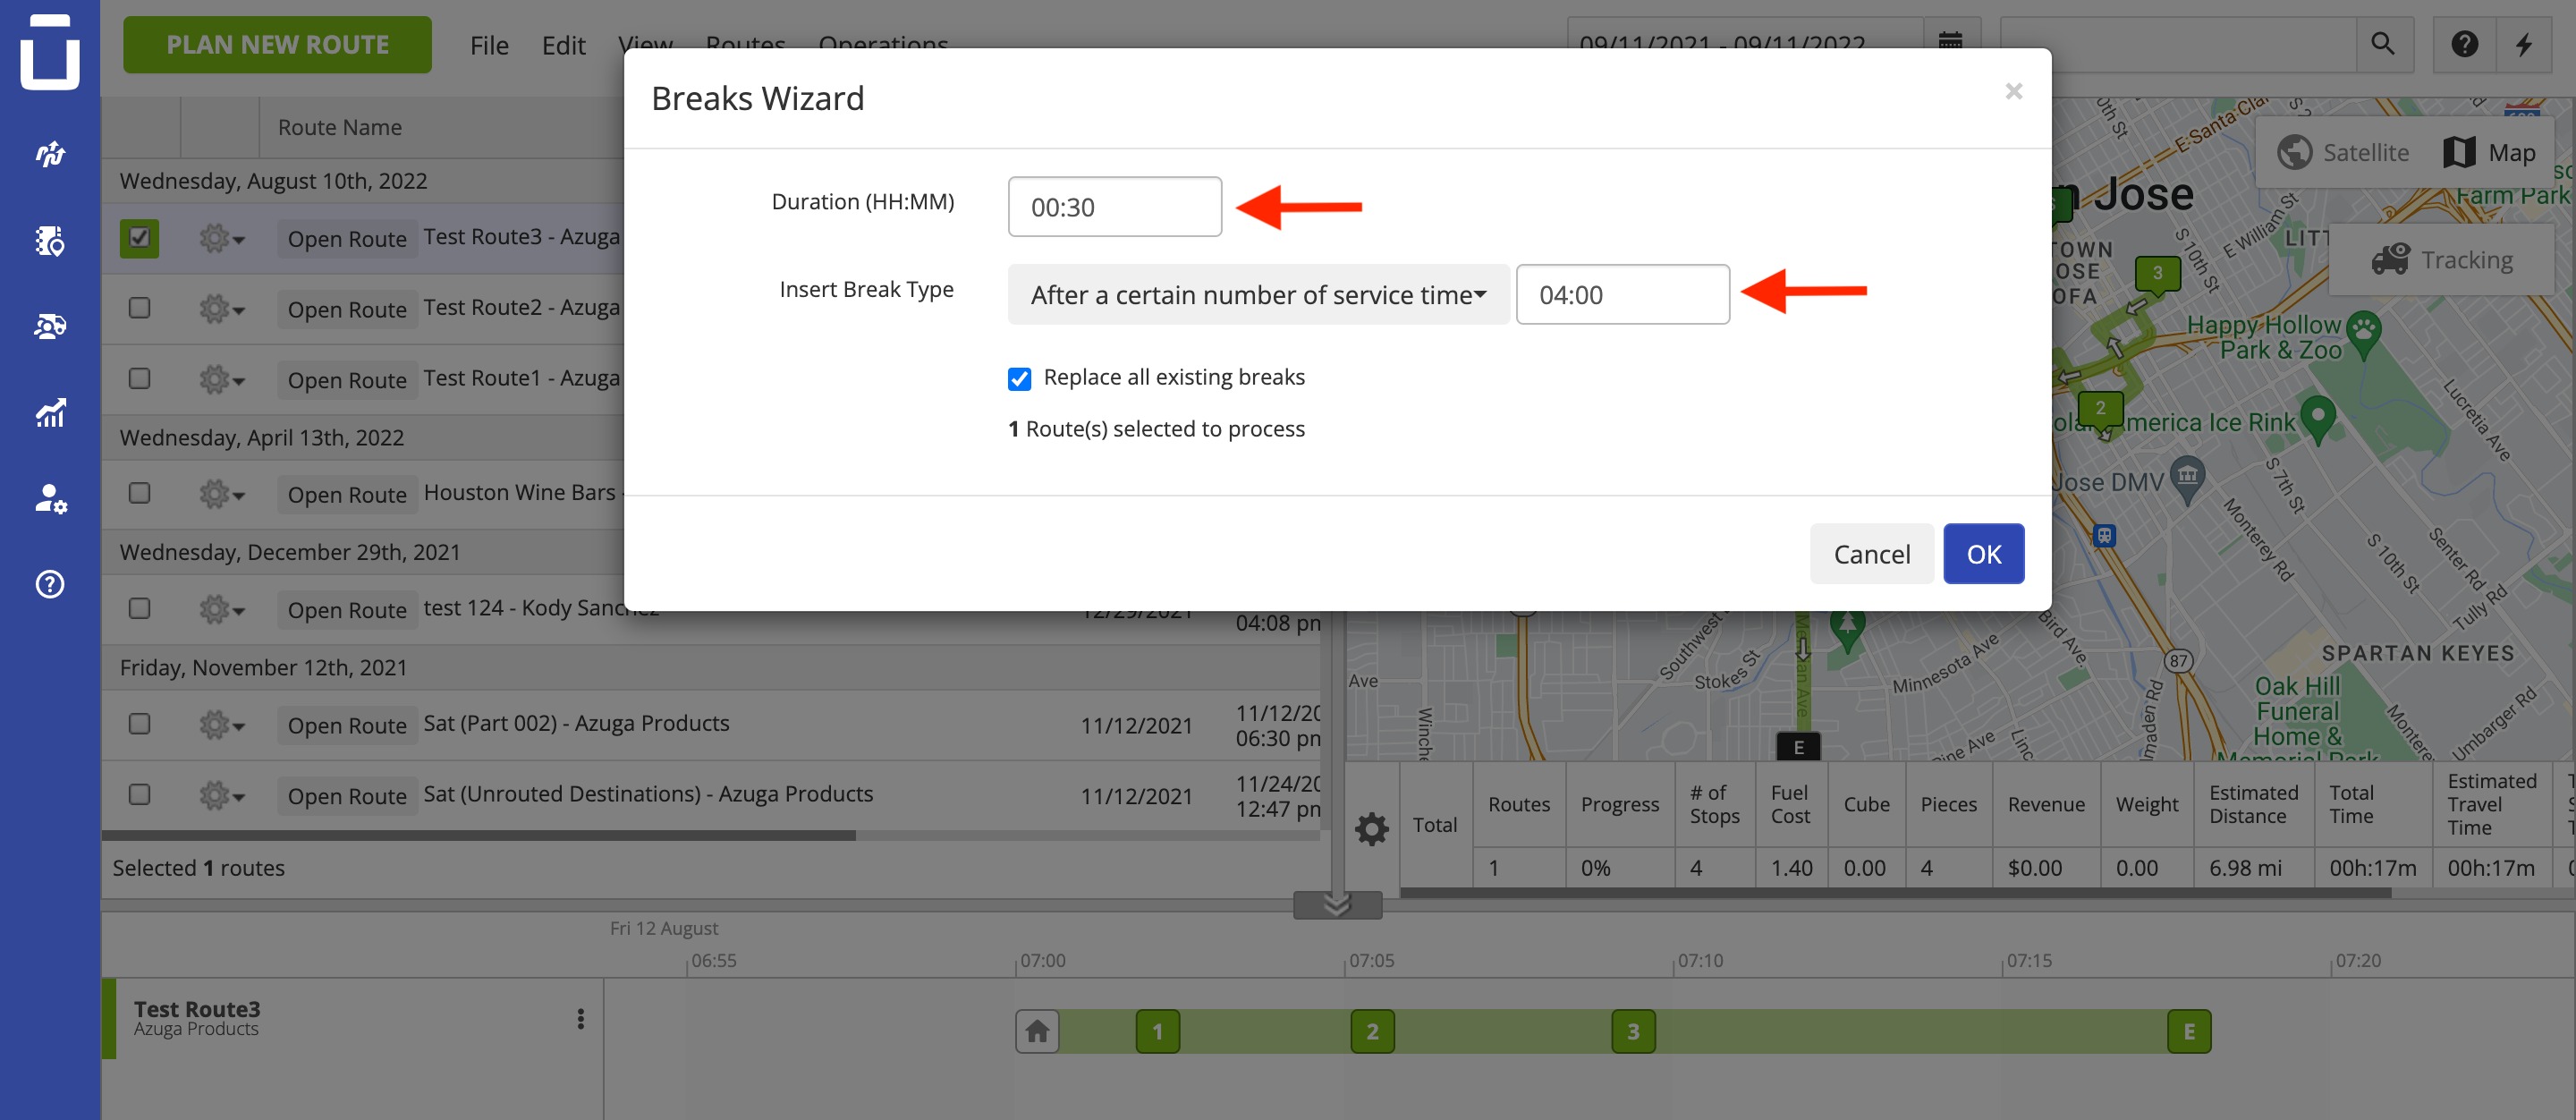
Task: Click the search magnifier icon
Action: tap(2383, 44)
